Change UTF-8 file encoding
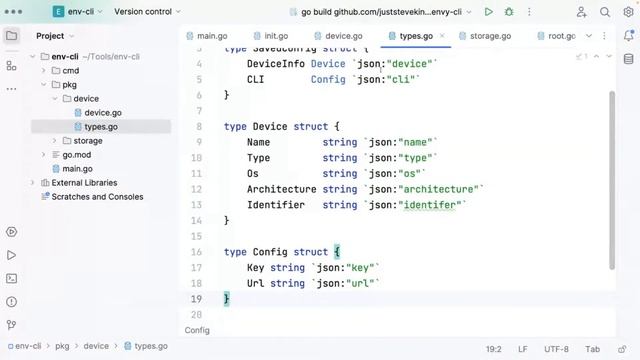Viewport: 640px width, 360px height. pos(556,349)
